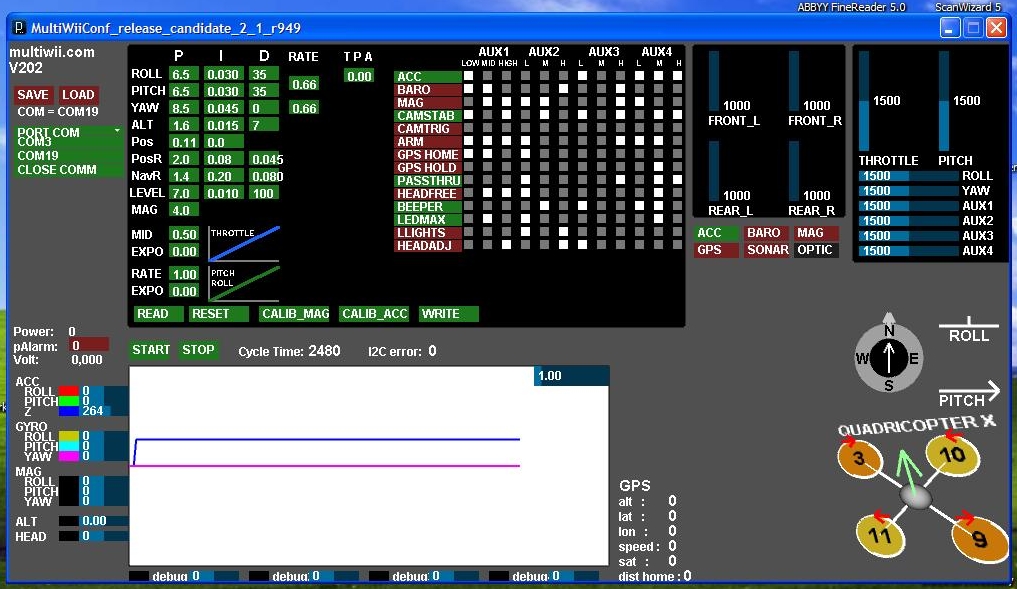Click the BARO sensor status indicator
The height and width of the screenshot is (589, 1017).
pyautogui.click(x=764, y=233)
